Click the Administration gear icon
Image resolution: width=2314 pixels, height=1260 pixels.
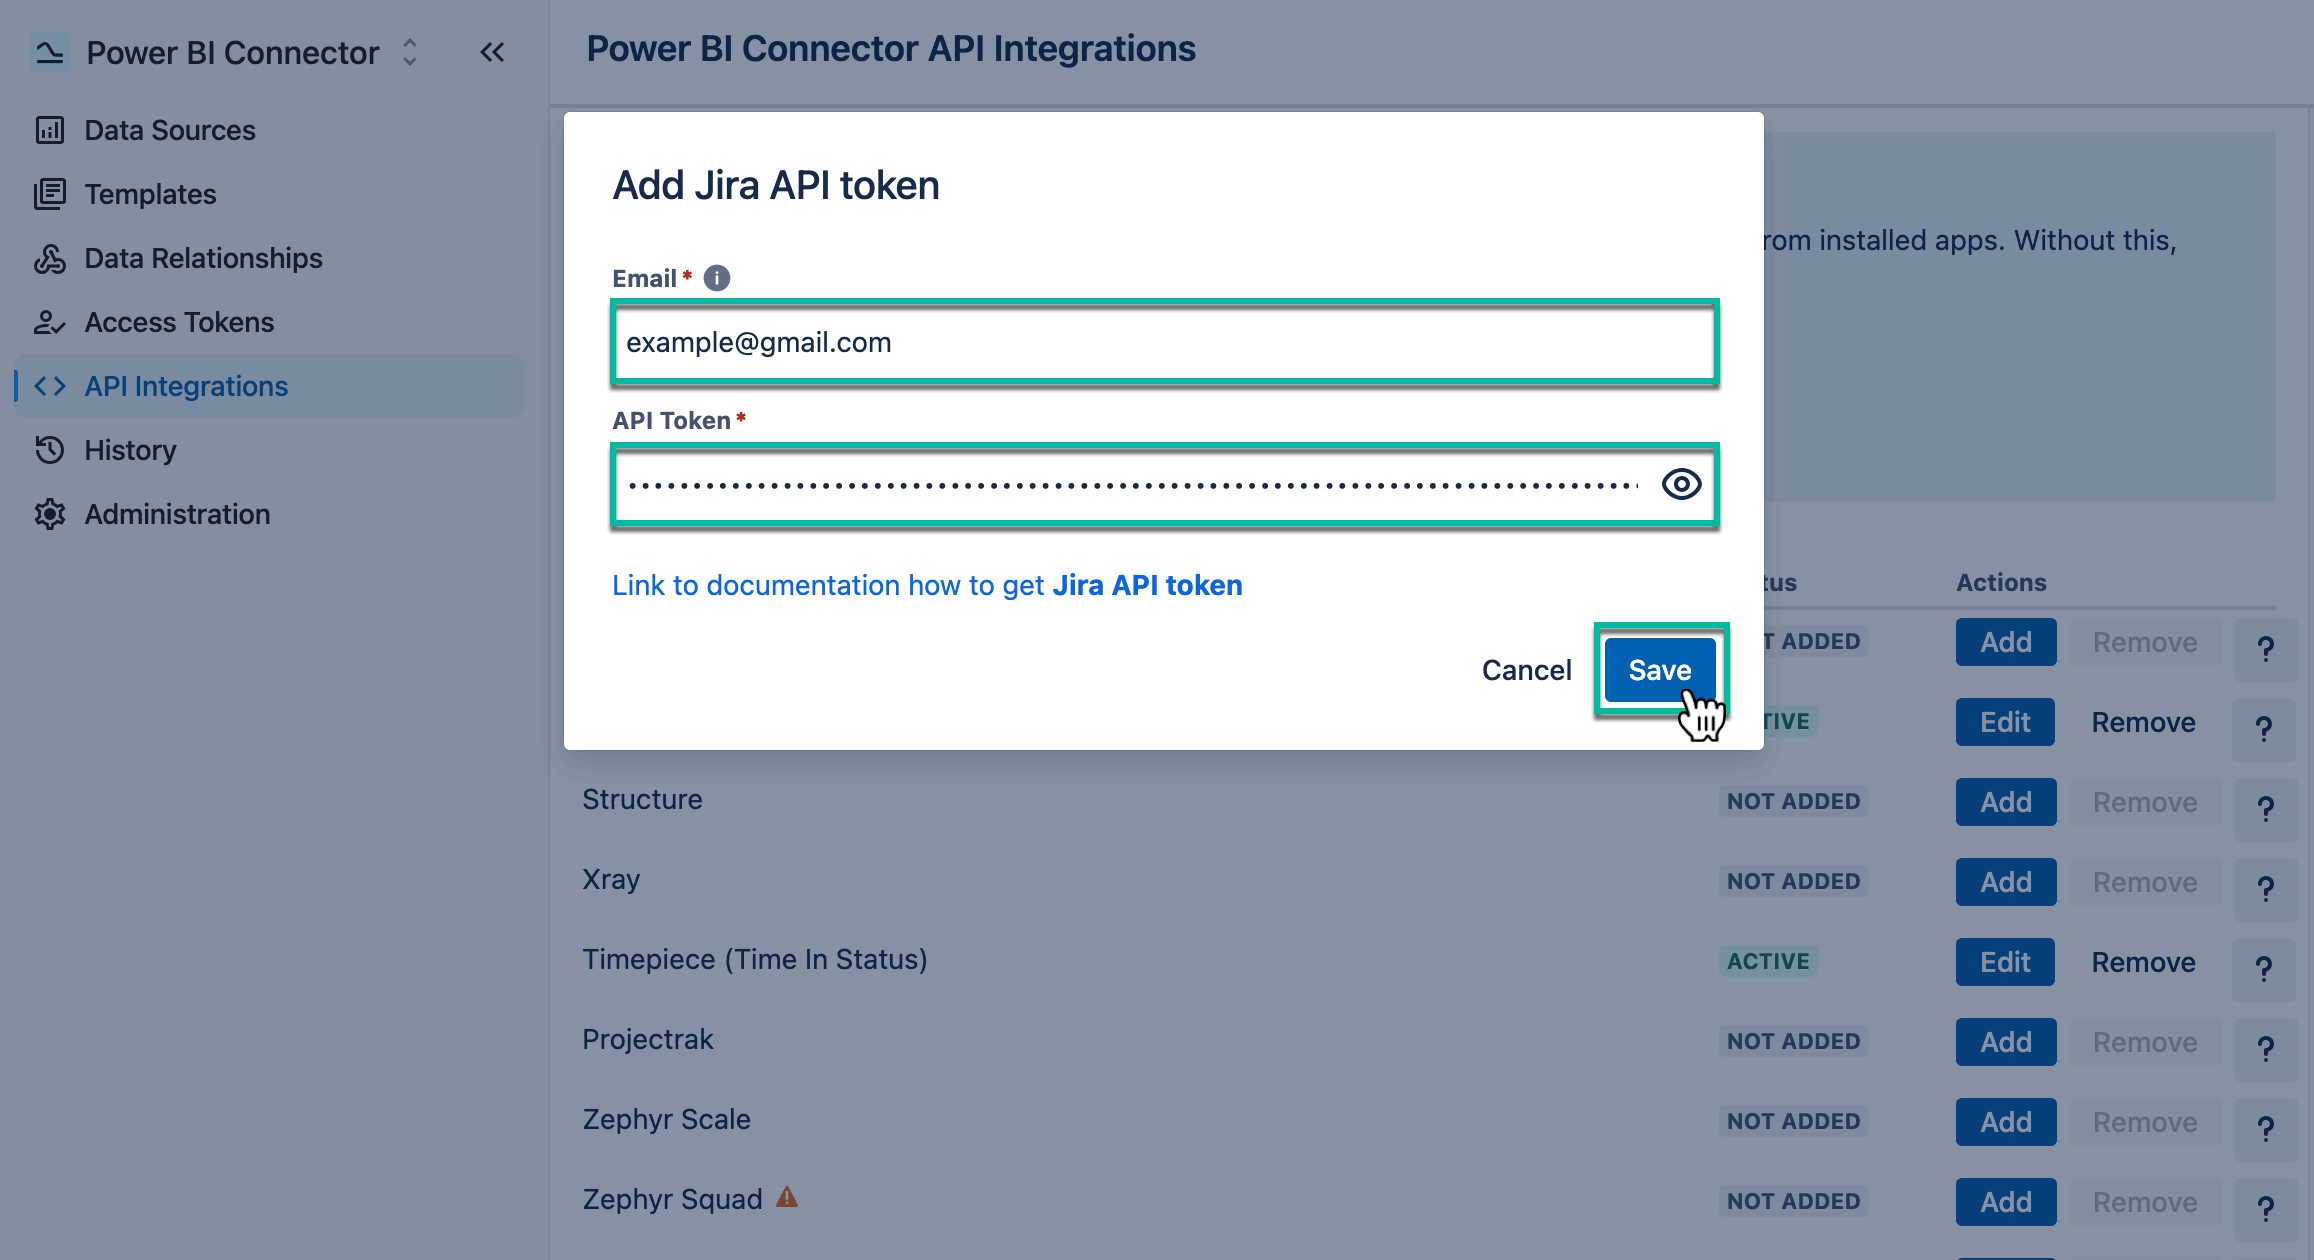50,514
